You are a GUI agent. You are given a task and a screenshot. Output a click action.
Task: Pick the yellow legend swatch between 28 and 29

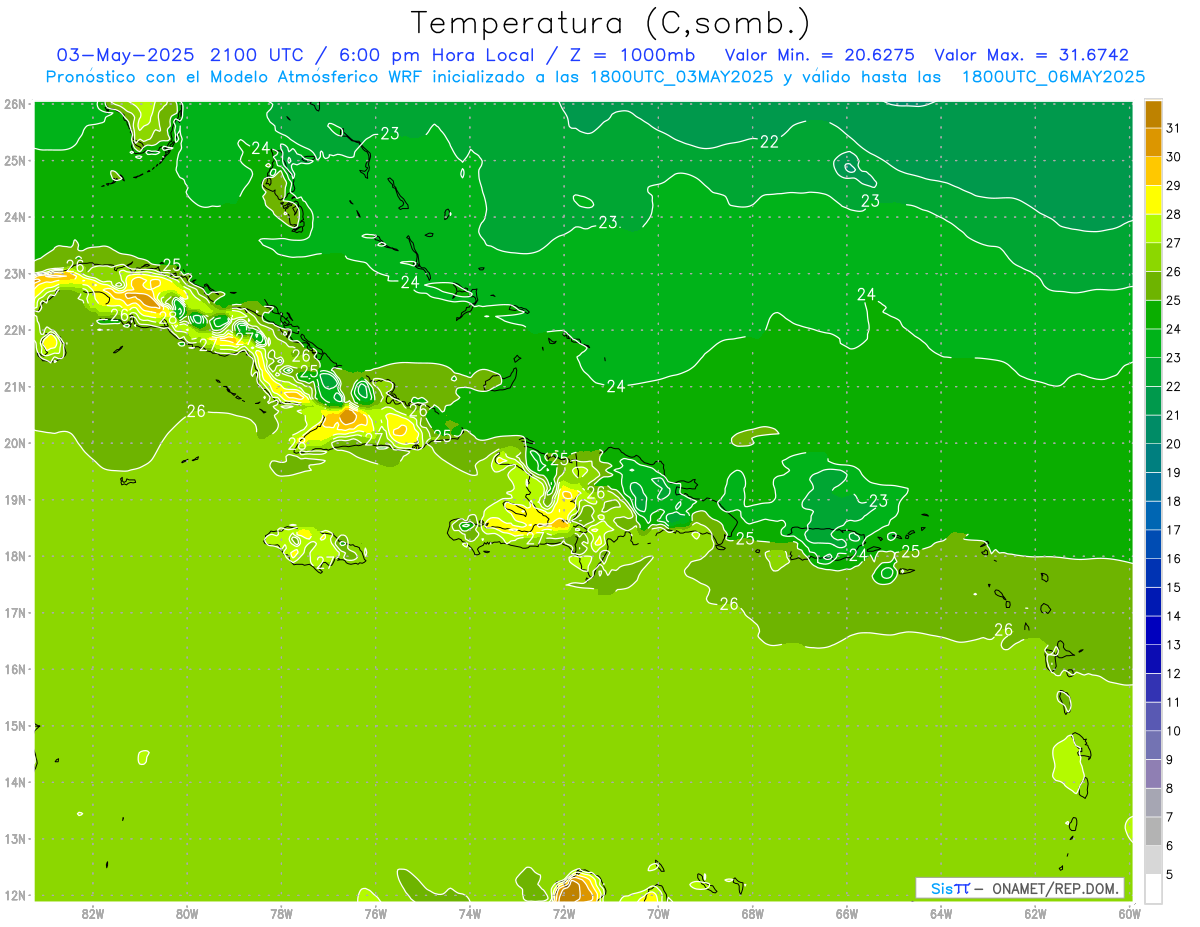pyautogui.click(x=1153, y=201)
